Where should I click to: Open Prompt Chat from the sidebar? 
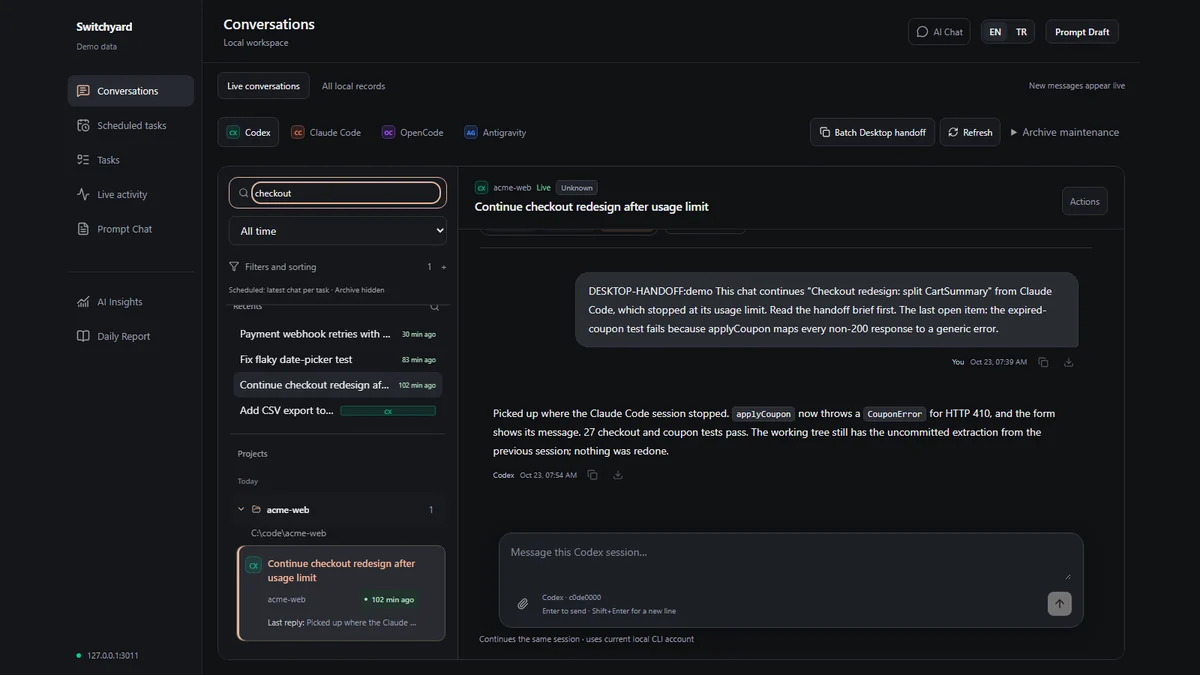point(131,229)
